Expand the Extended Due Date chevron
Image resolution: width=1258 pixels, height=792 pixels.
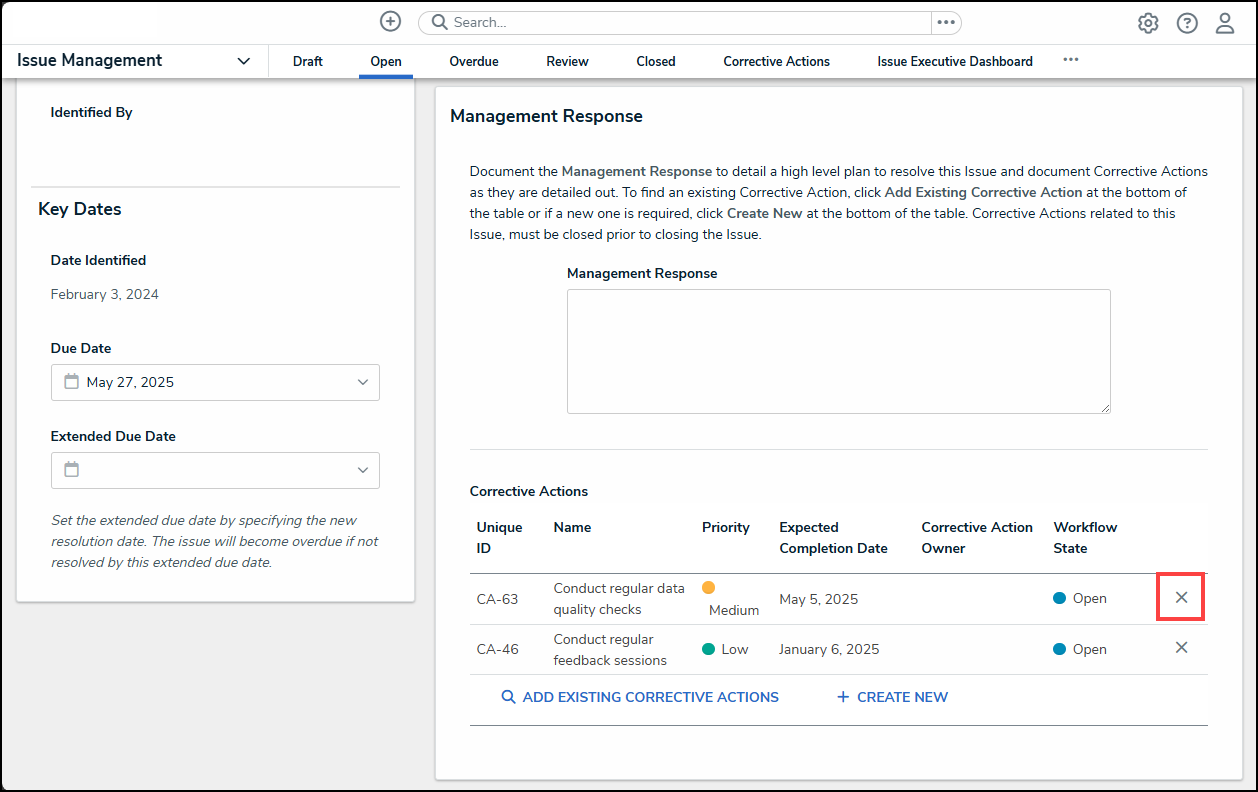coord(362,470)
